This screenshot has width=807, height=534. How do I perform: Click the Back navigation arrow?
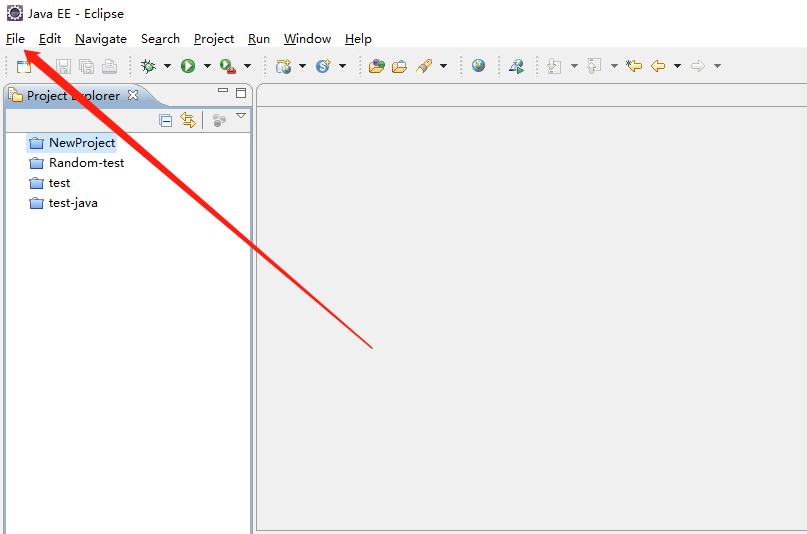click(x=658, y=66)
